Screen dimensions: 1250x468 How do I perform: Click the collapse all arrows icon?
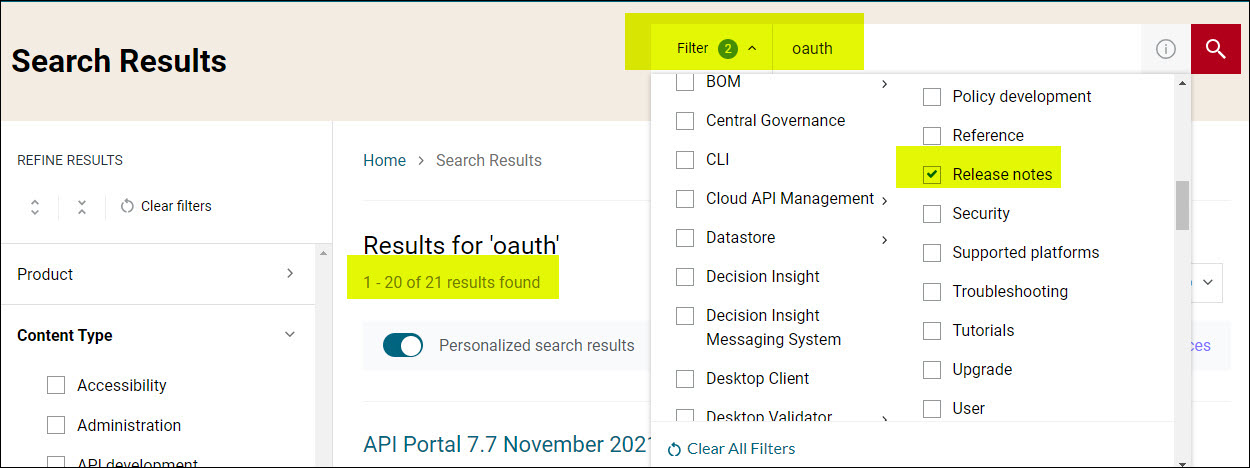(x=82, y=206)
